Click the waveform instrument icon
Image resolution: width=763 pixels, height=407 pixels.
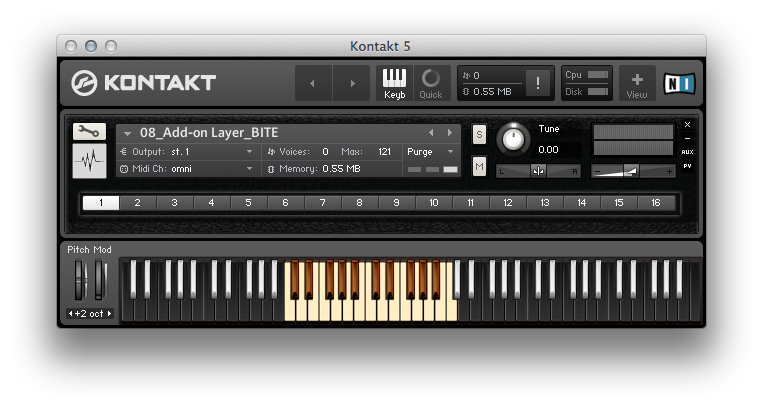89,161
